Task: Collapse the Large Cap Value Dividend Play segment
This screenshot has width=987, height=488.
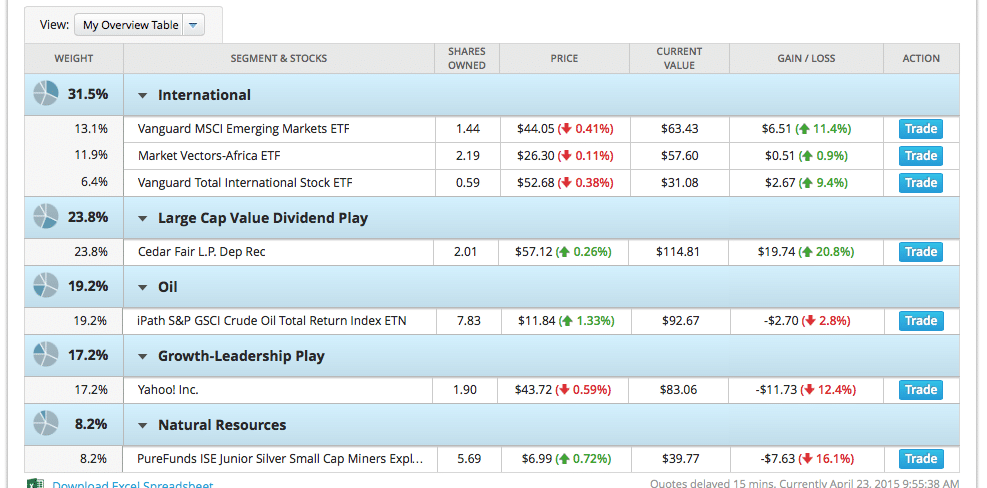Action: click(x=143, y=218)
